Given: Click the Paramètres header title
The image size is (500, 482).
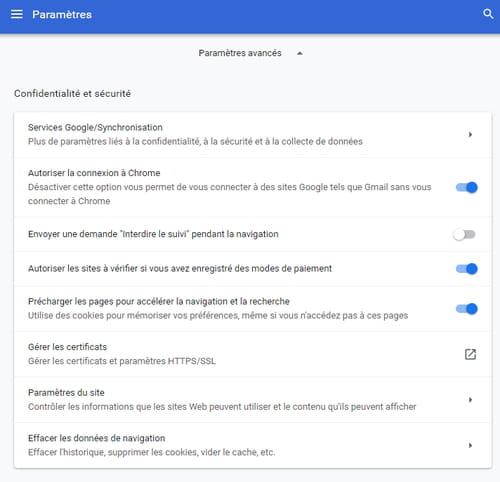Looking at the screenshot, I should click(x=62, y=15).
